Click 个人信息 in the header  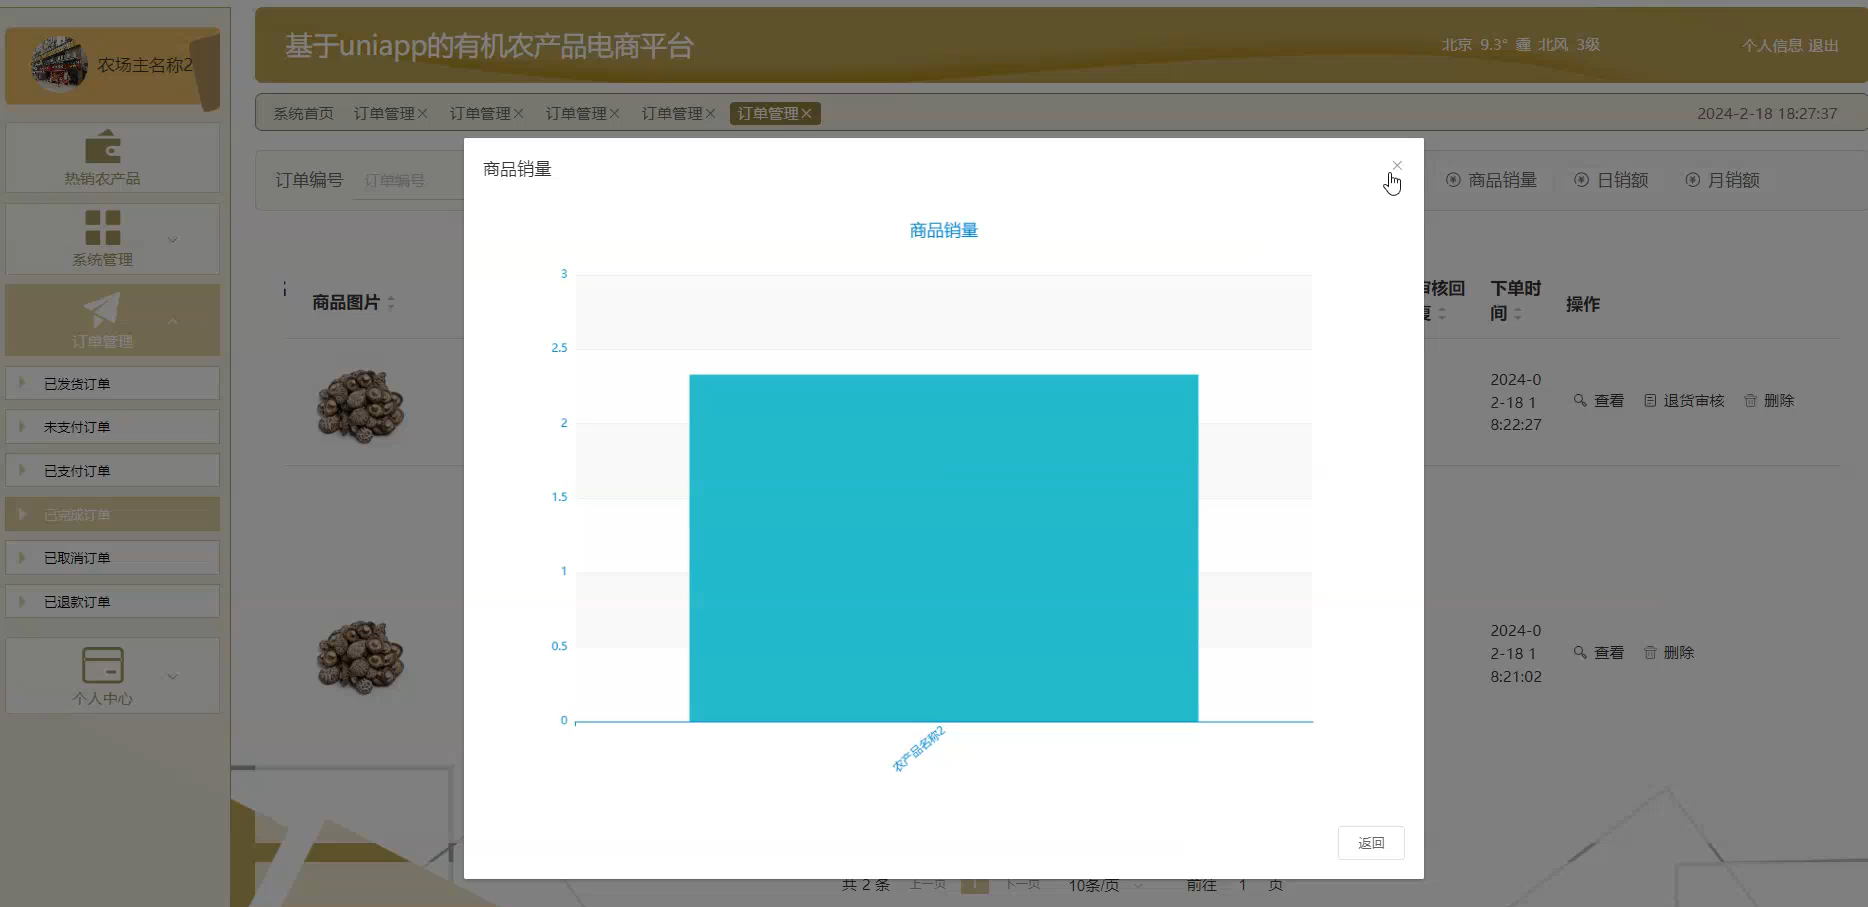(1772, 46)
